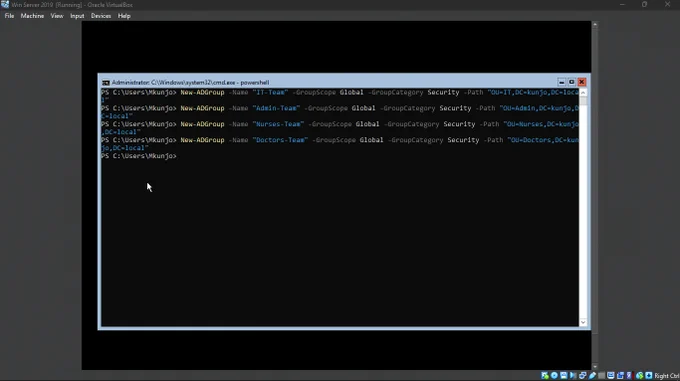Click the audio status bar icon

pyautogui.click(x=573, y=376)
